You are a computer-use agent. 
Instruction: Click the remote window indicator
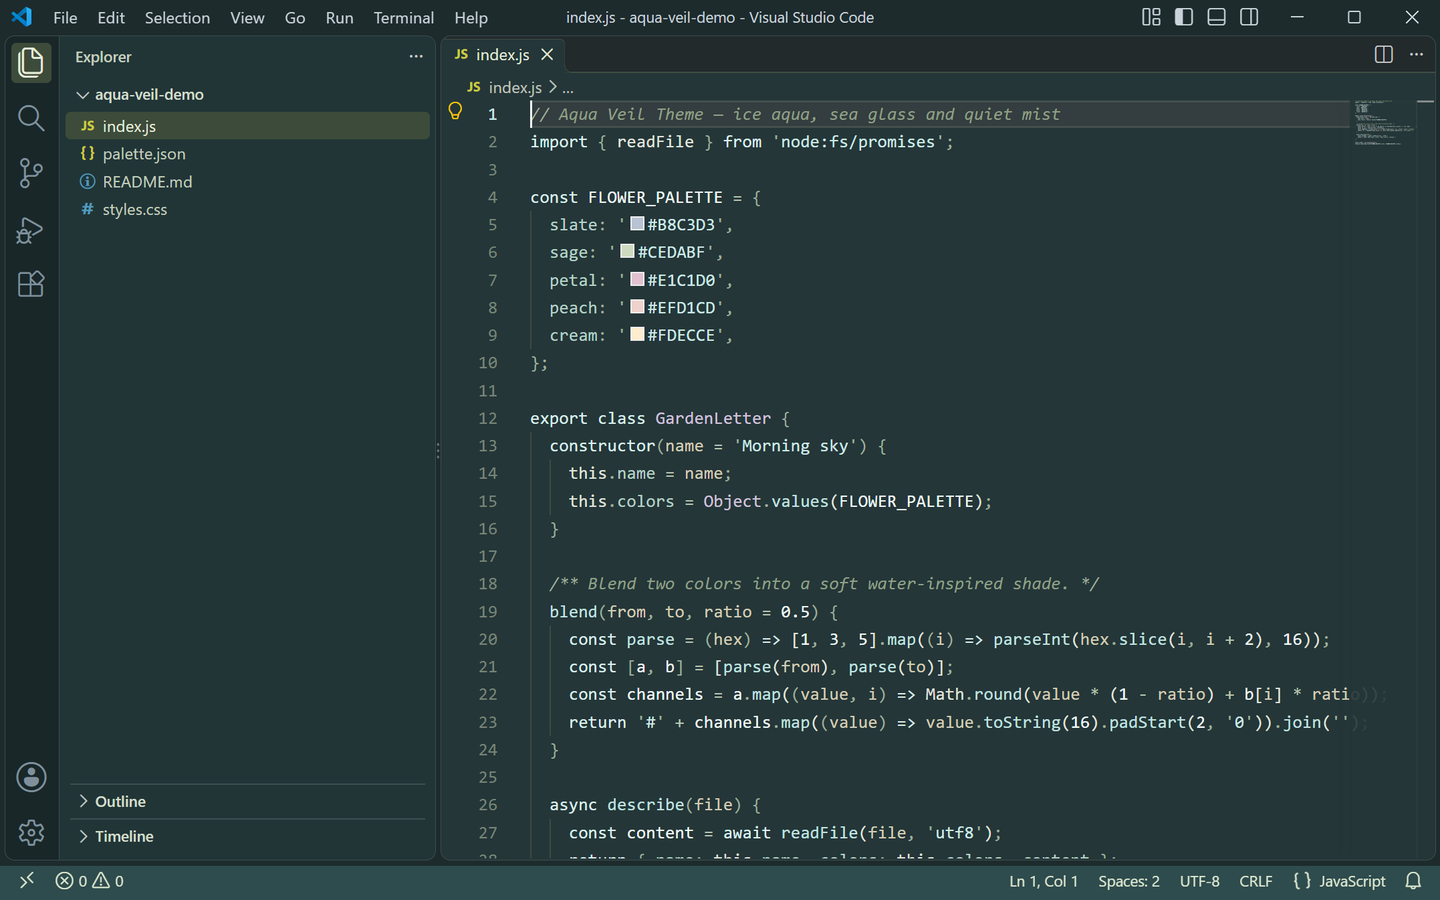[x=27, y=881]
